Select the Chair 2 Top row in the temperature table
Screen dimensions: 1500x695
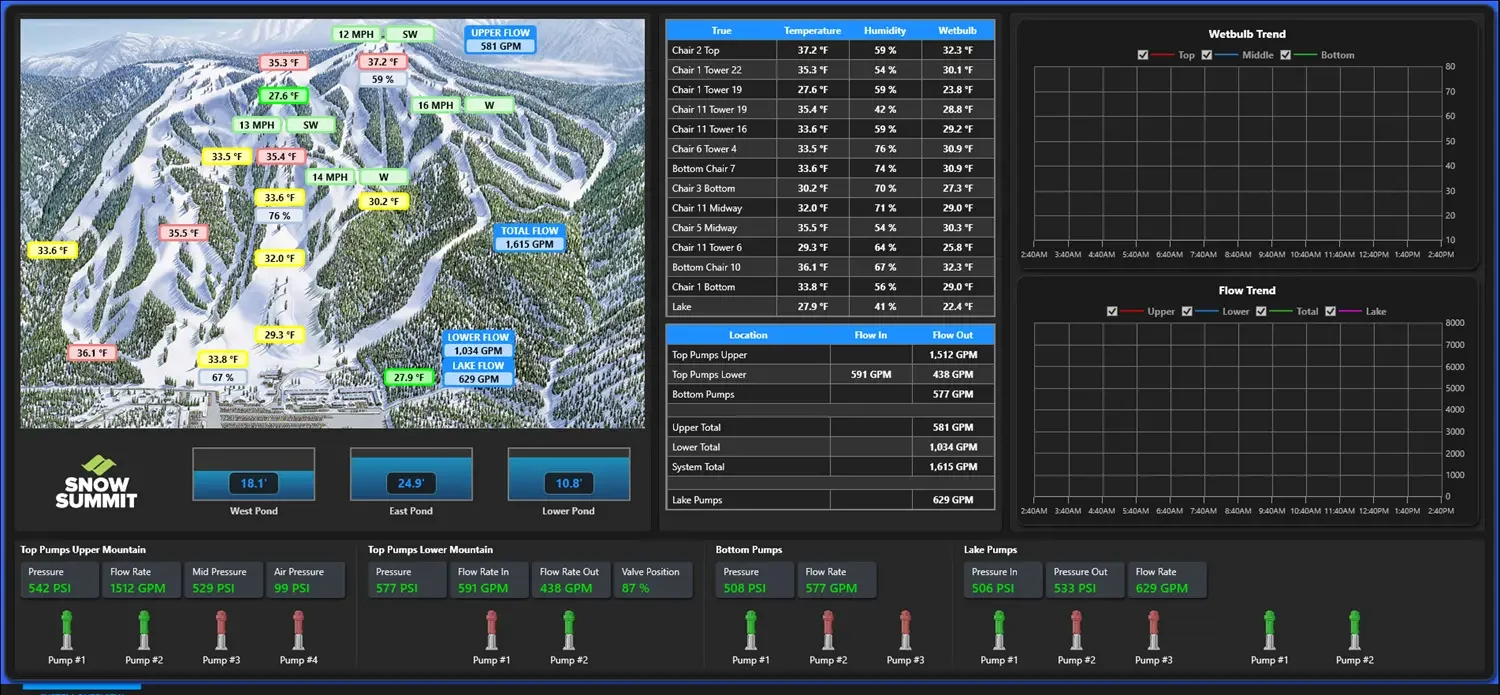coord(830,50)
